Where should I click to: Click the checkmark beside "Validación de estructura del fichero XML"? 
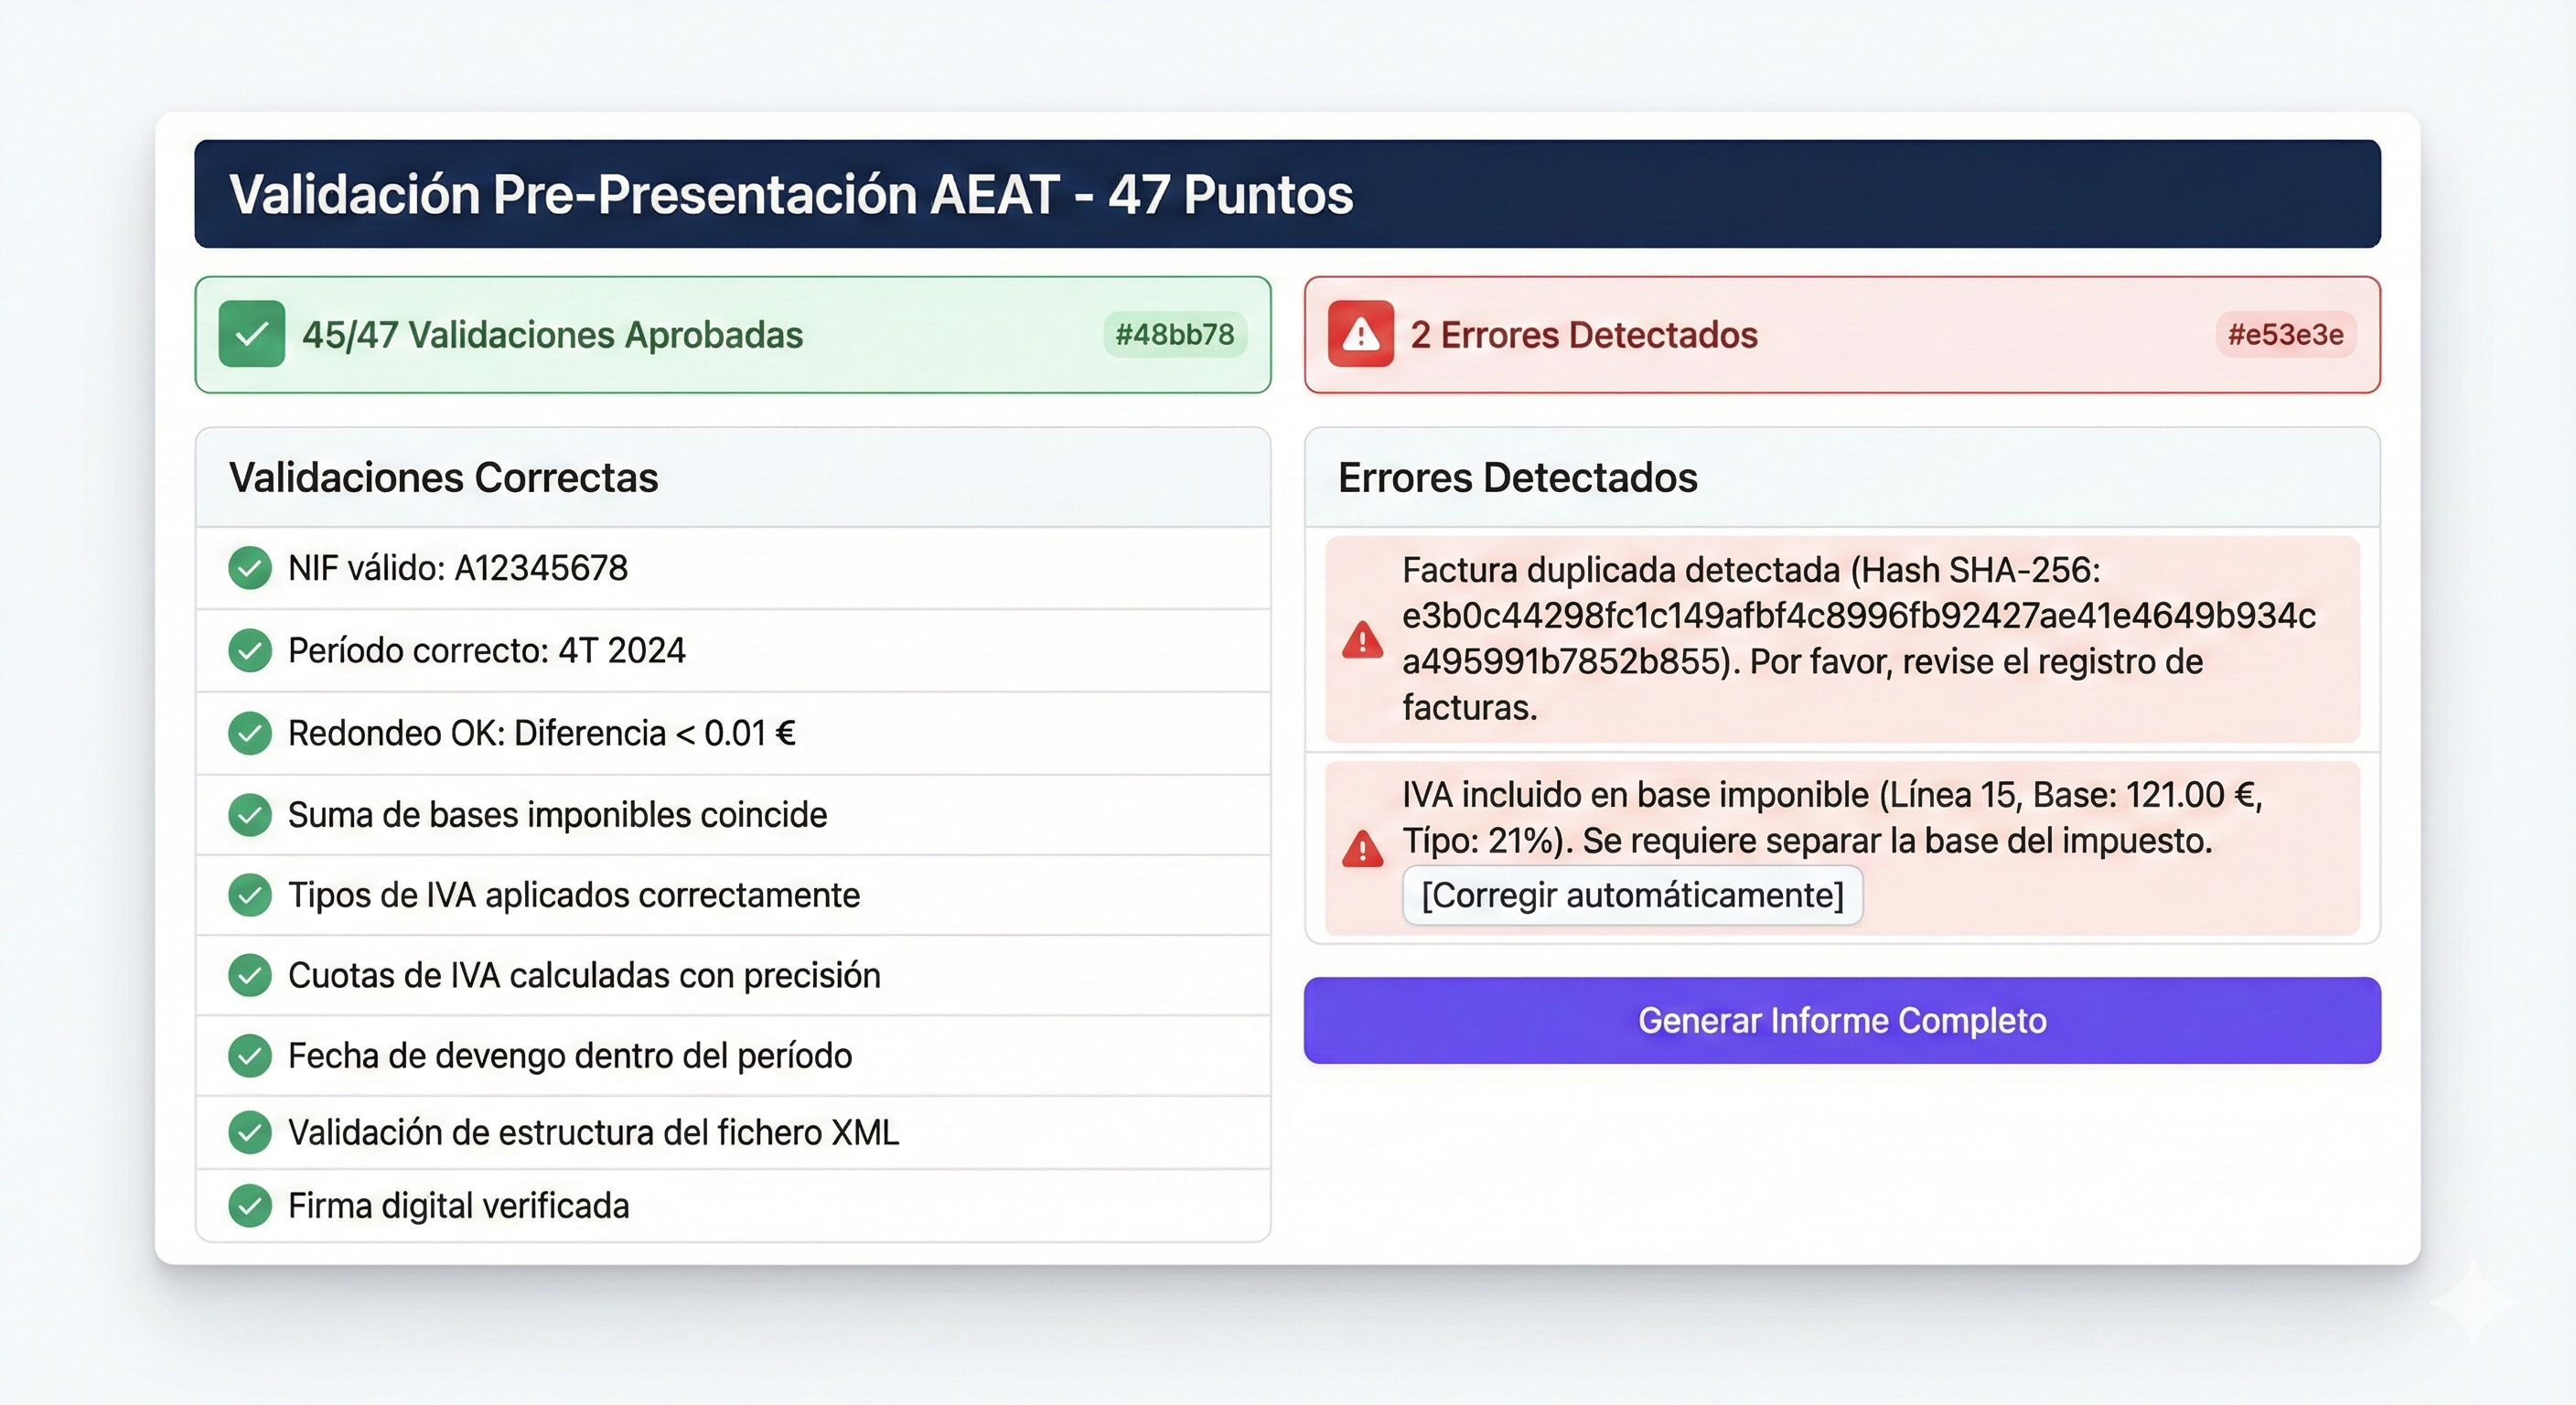[x=250, y=1132]
